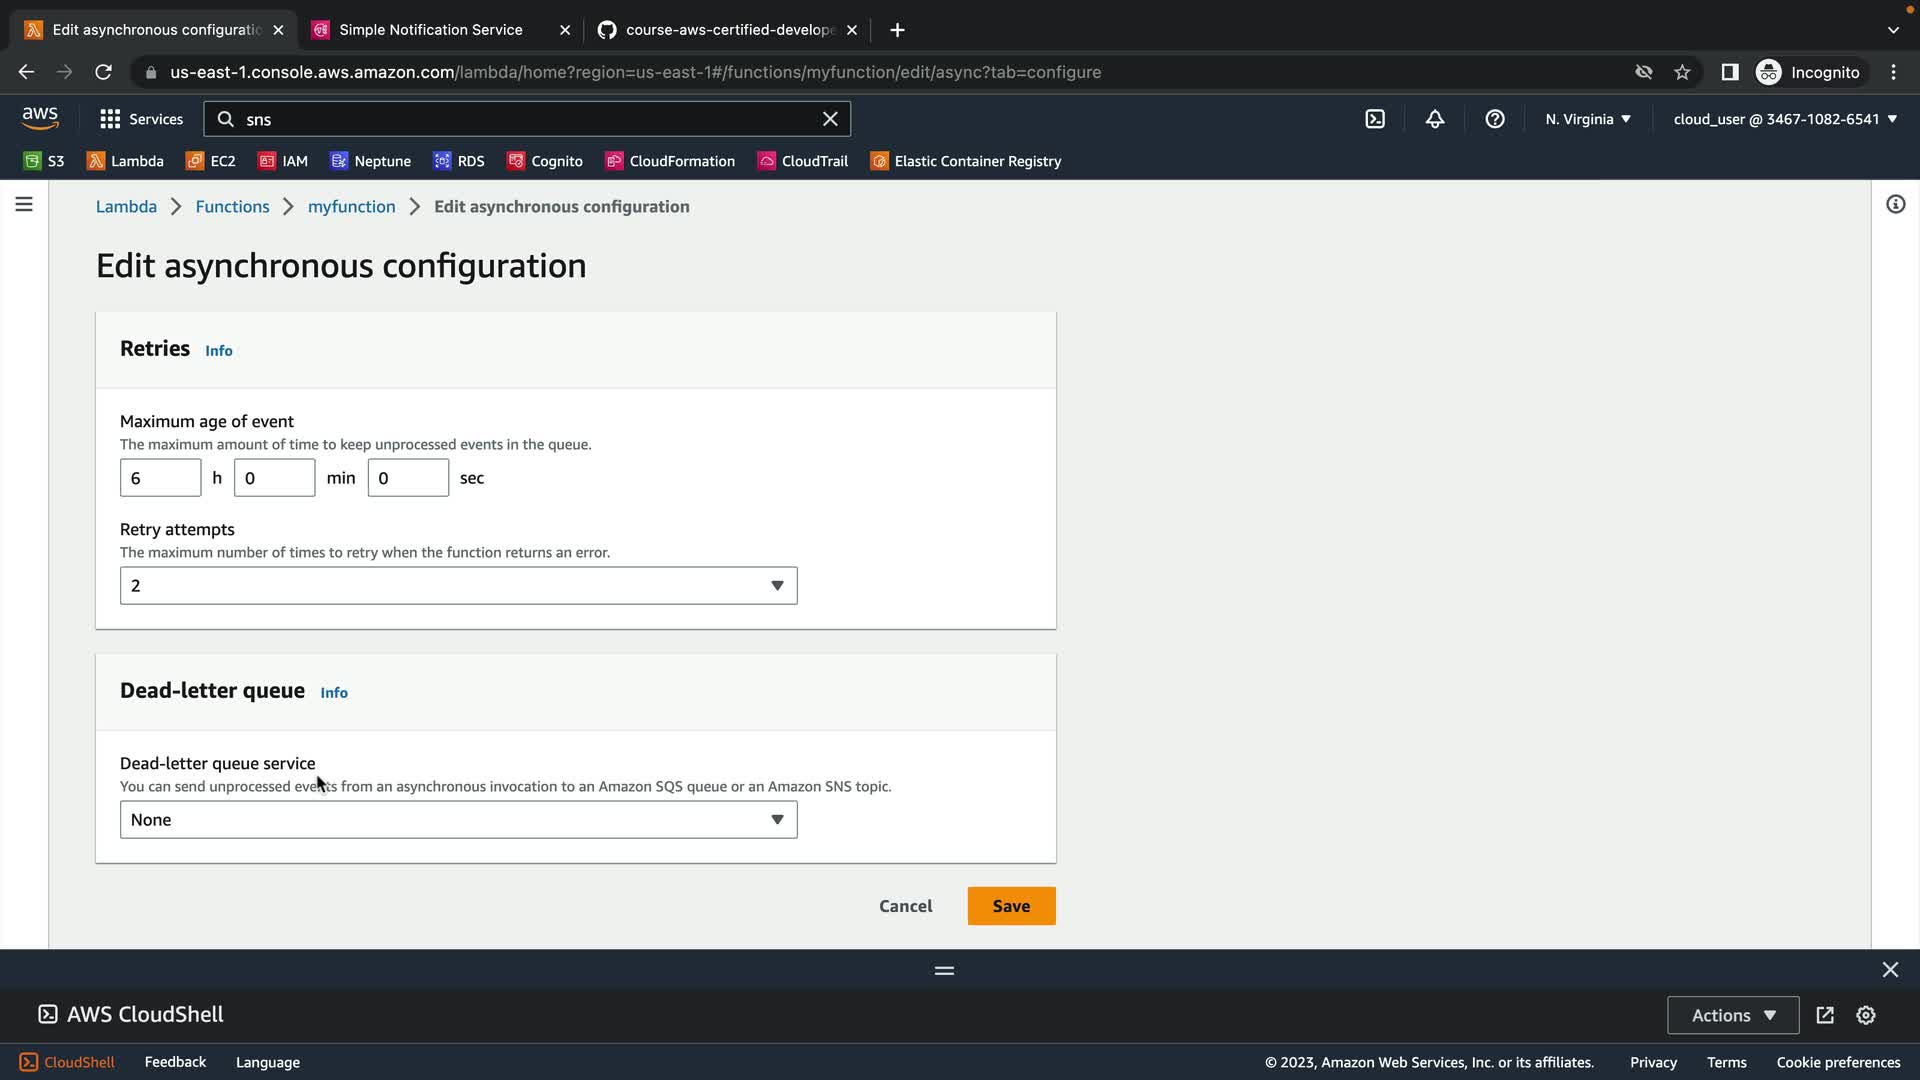Toggle the left hamburger navigation menu
This screenshot has height=1080, width=1920.
click(24, 205)
